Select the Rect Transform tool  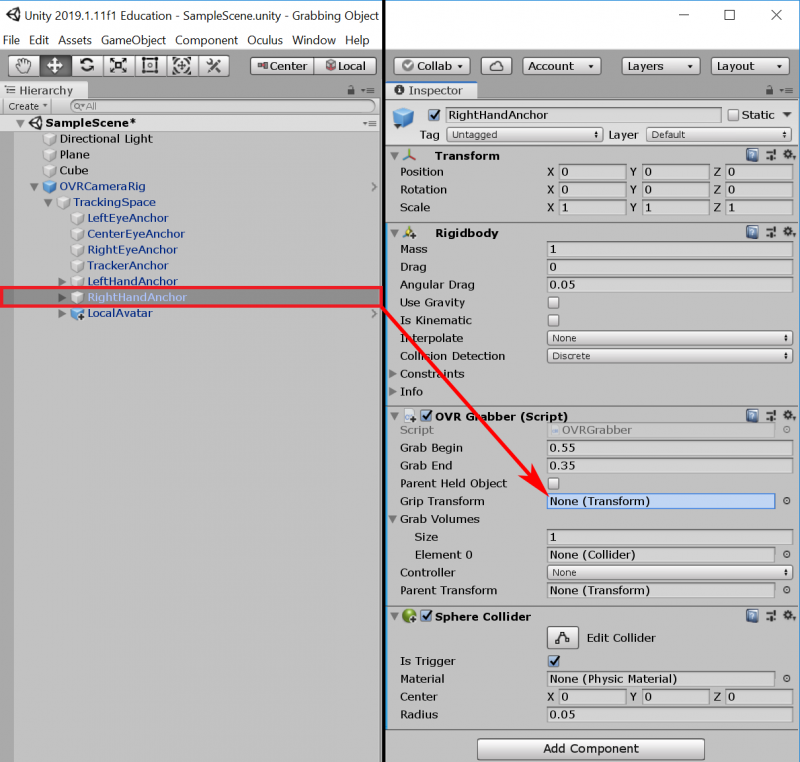(150, 66)
